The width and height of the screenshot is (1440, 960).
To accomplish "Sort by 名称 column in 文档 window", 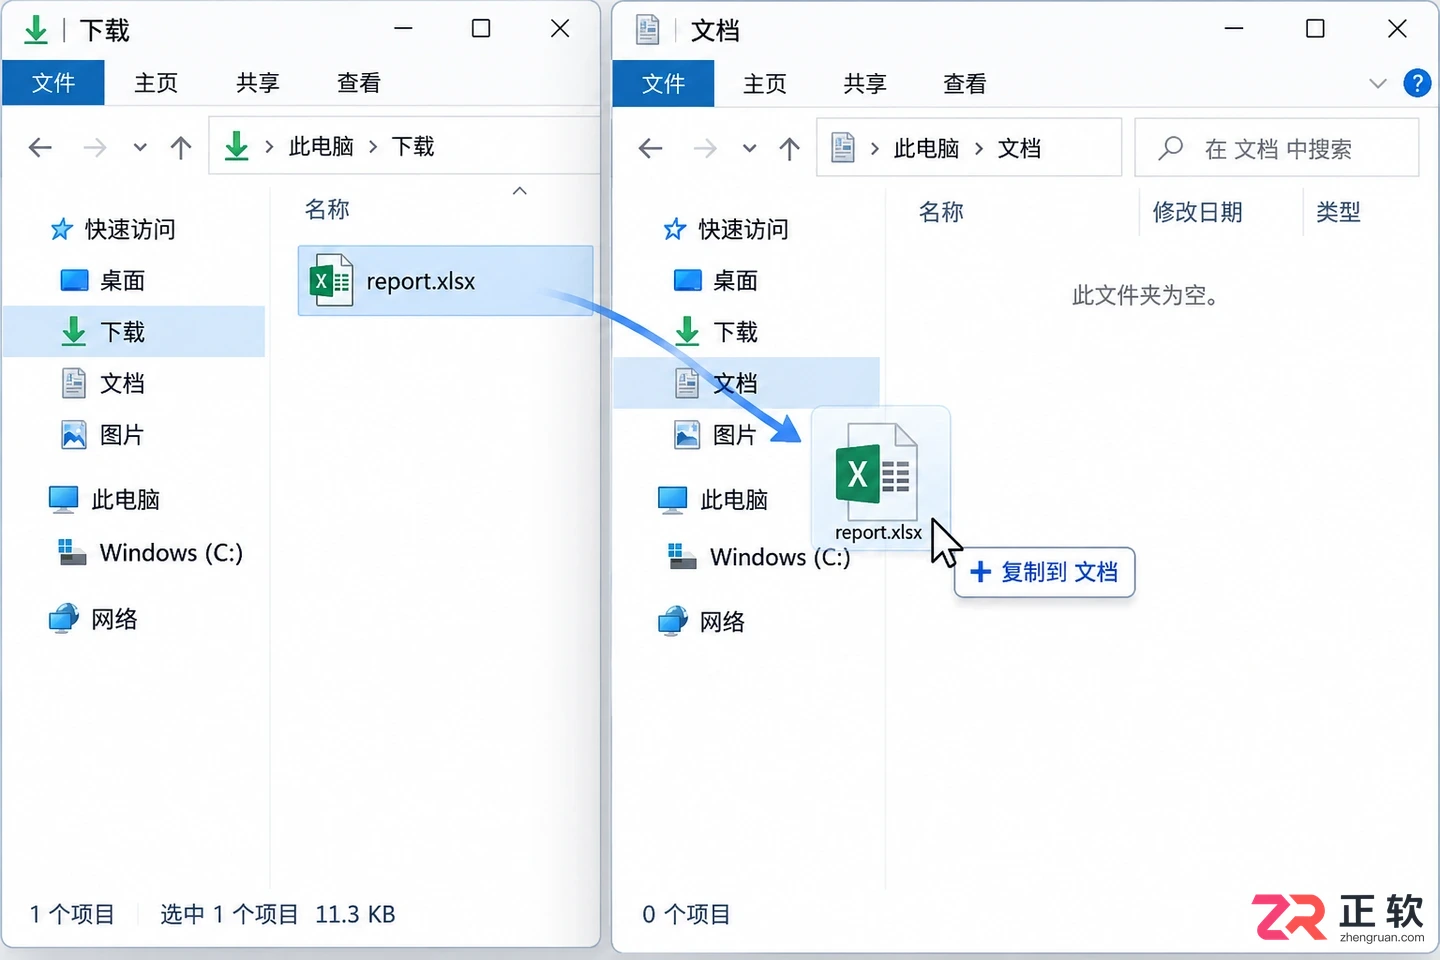I will (x=941, y=212).
